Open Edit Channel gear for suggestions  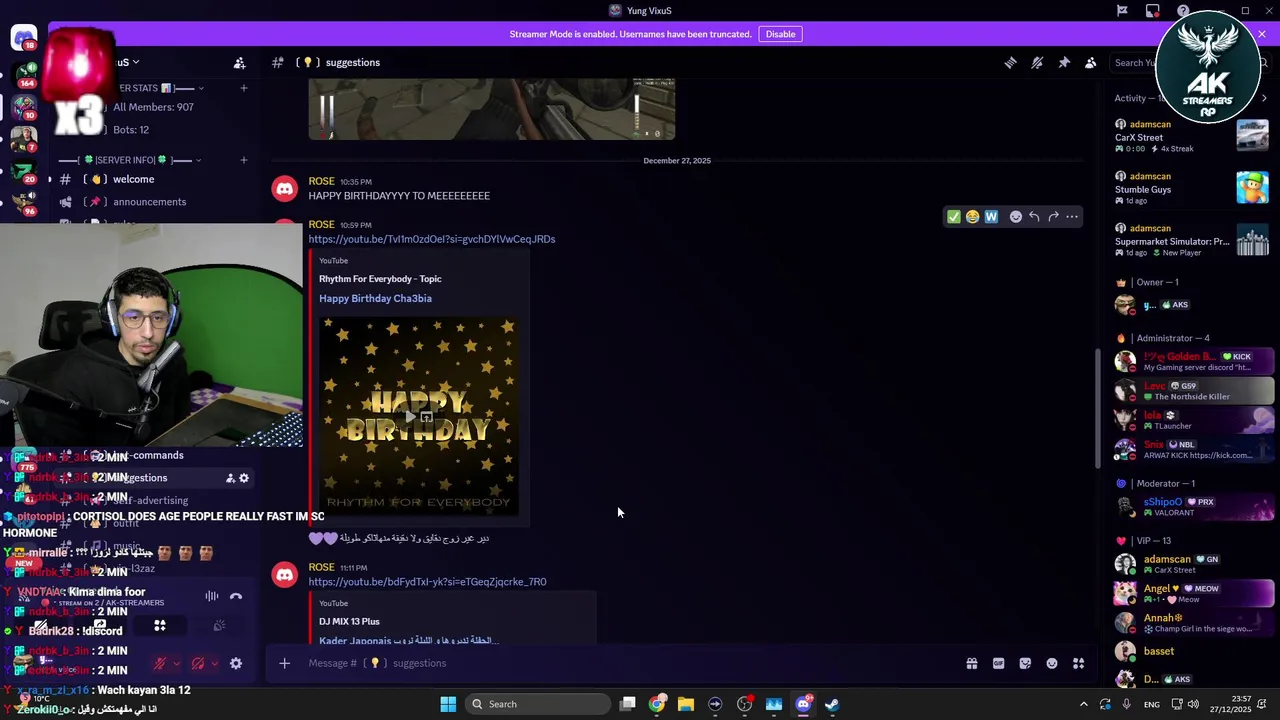244,478
